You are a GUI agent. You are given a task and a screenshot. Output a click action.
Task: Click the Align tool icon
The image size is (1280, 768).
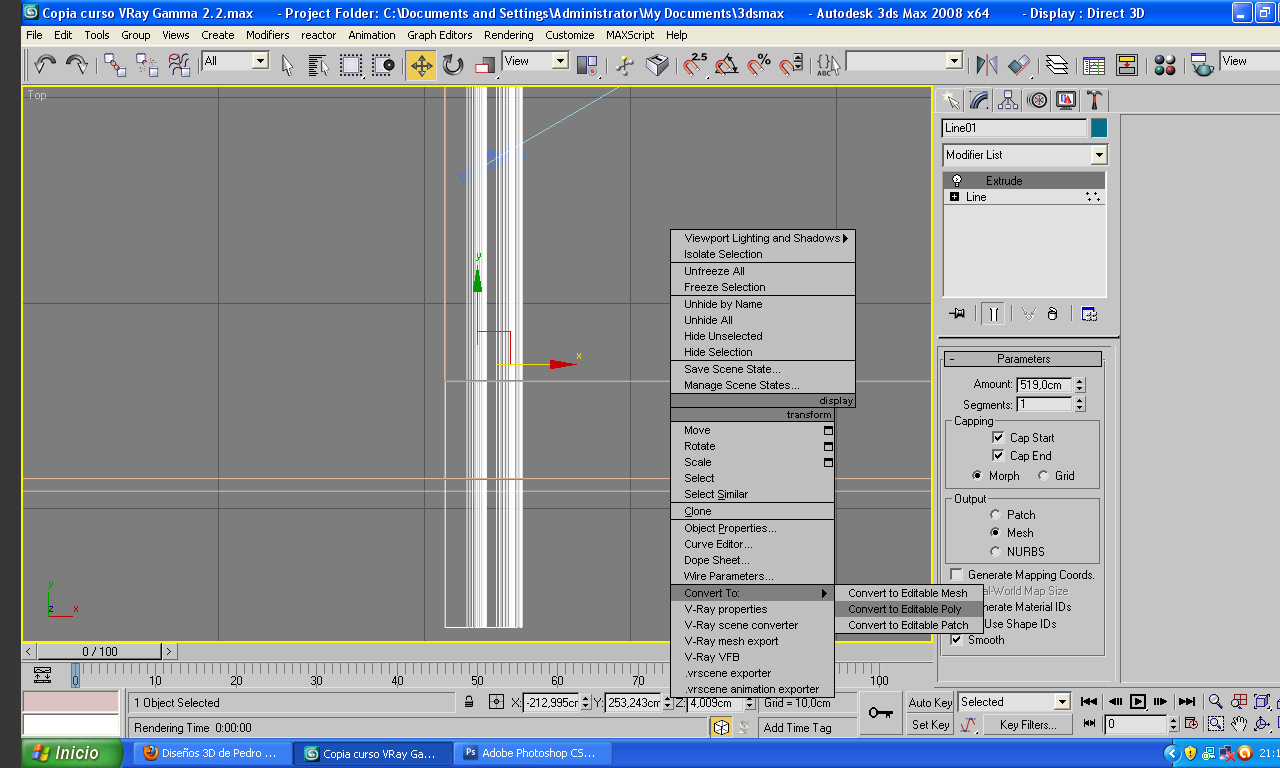pos(1019,65)
